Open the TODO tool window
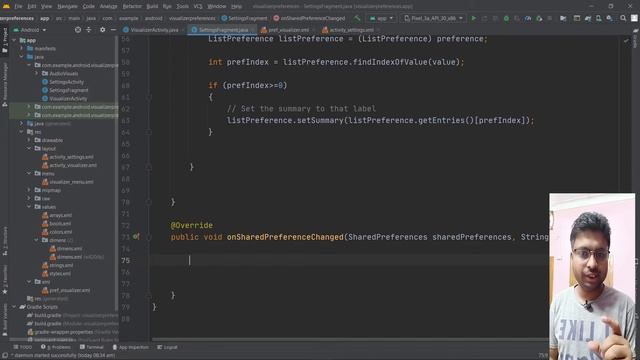The height and width of the screenshot is (360, 640). click(x=22, y=347)
